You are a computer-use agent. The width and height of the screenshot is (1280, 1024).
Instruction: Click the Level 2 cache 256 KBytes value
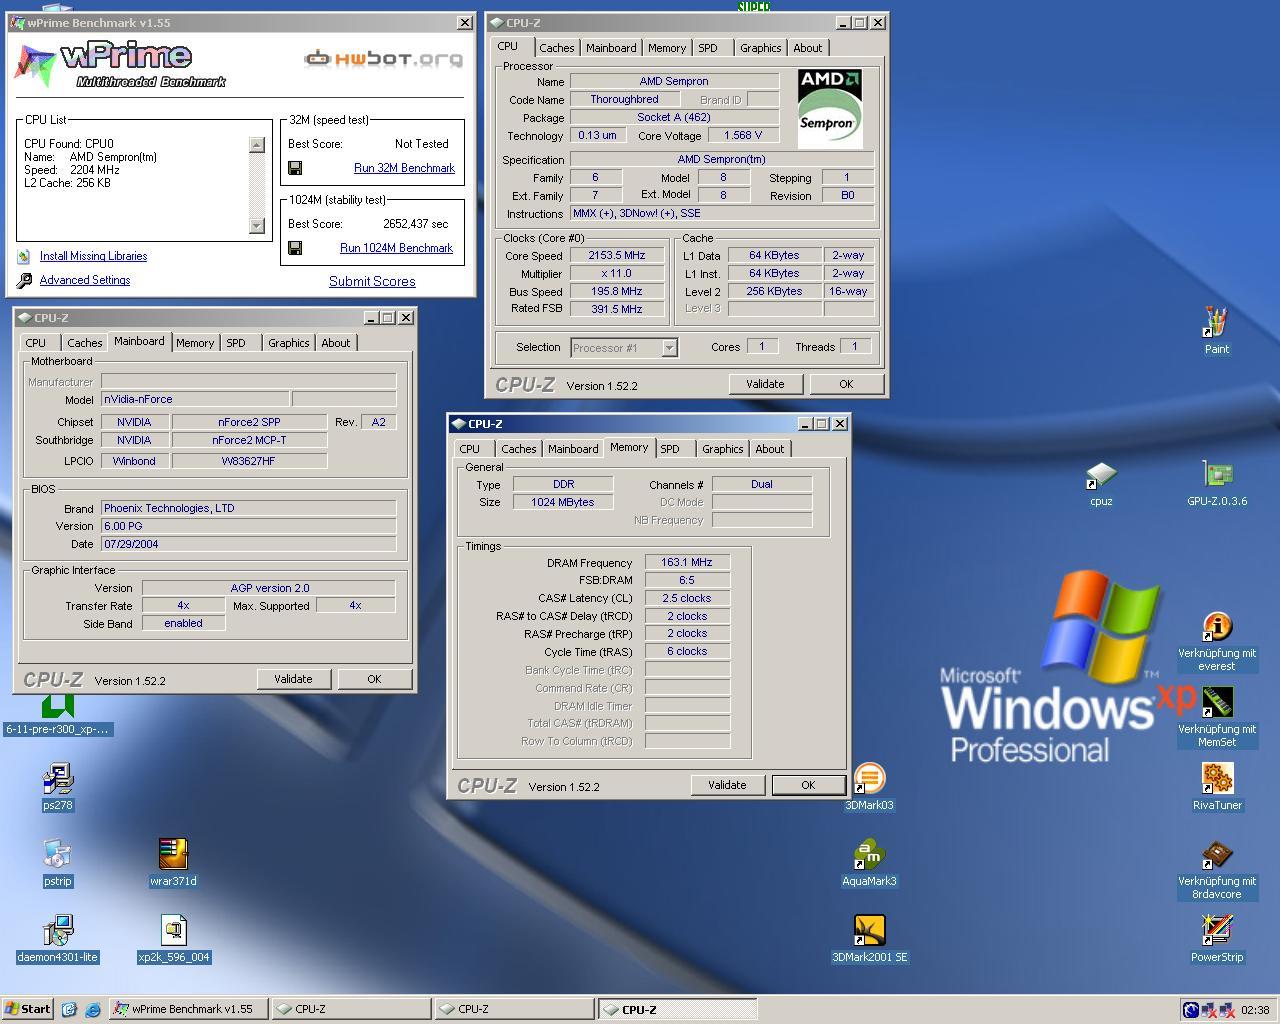[774, 291]
